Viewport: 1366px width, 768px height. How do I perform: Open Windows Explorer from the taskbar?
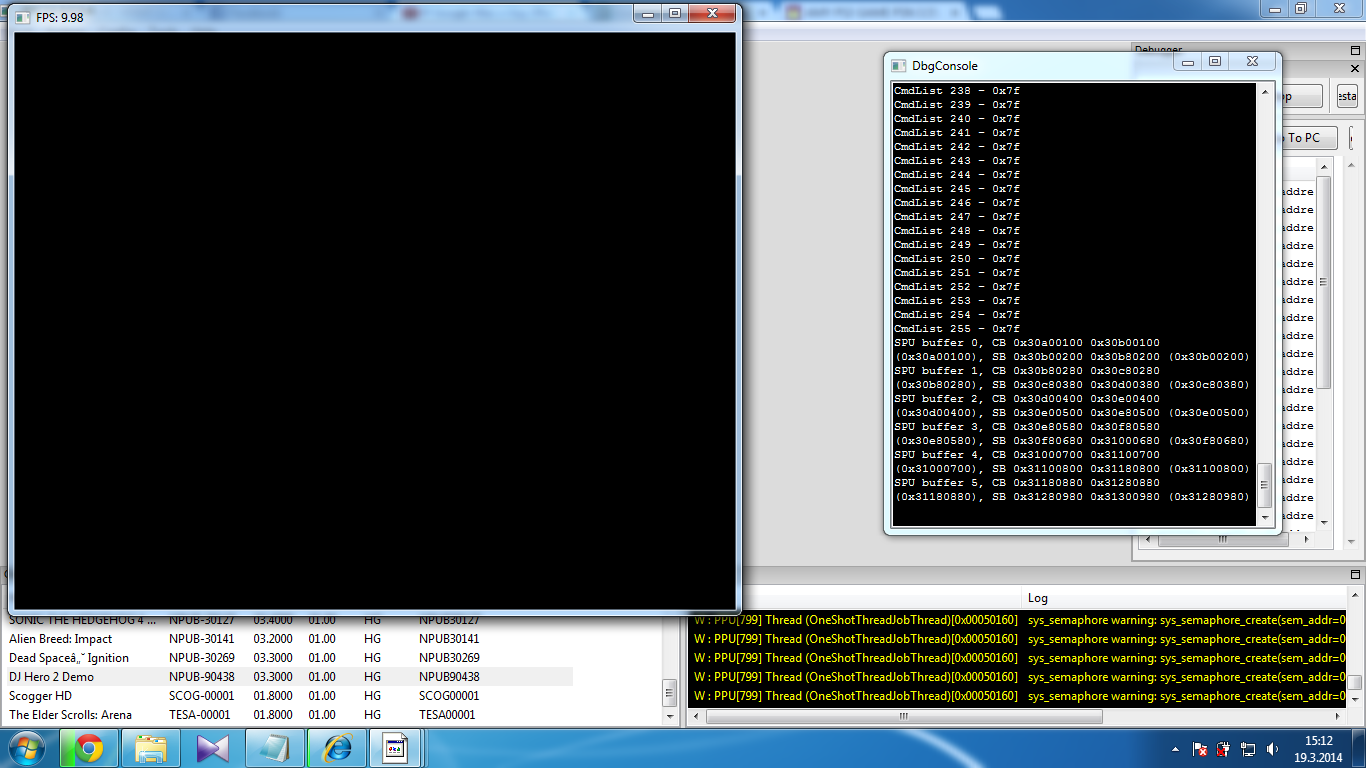(x=151, y=748)
